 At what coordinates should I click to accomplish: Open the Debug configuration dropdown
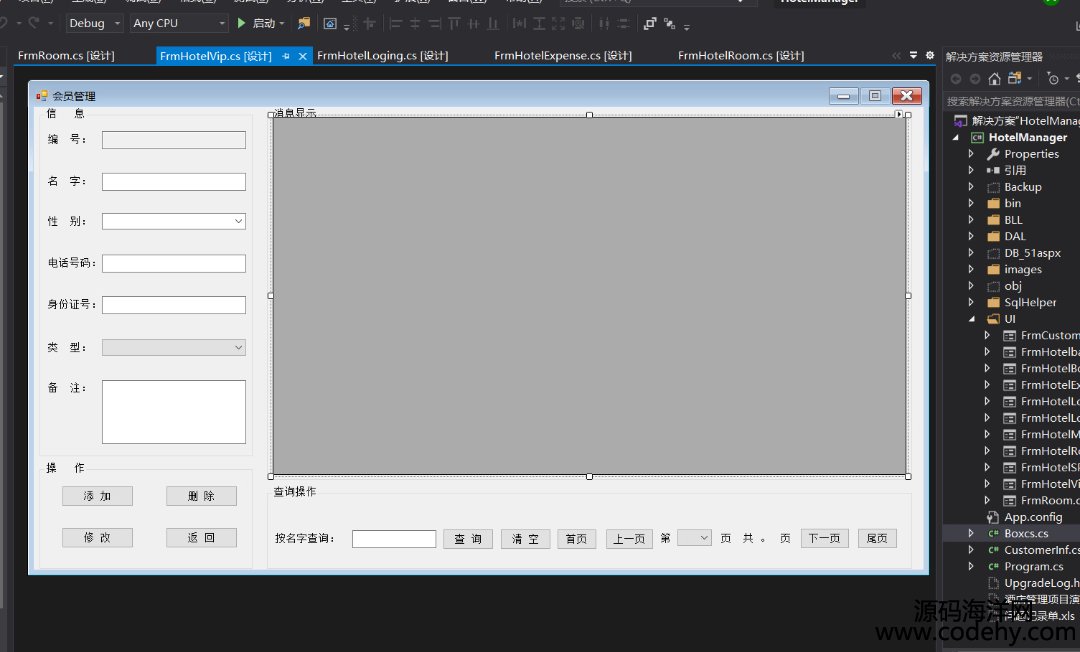(95, 23)
